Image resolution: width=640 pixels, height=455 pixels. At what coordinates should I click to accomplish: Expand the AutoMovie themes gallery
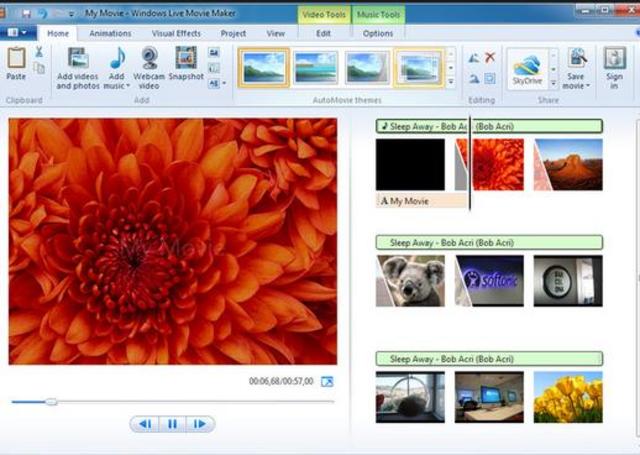(451, 82)
